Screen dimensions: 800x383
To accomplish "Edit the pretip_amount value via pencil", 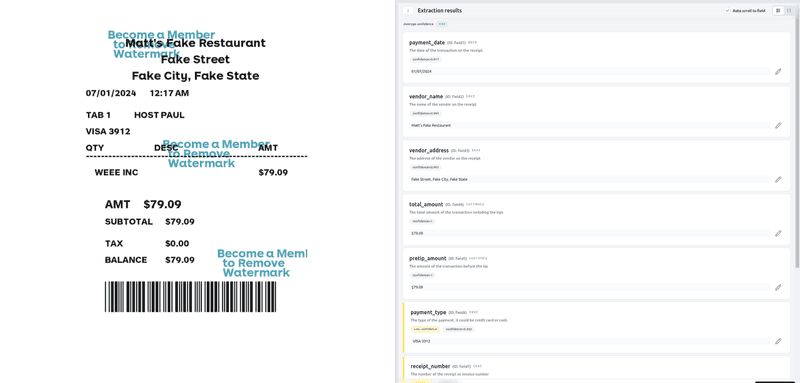I will point(778,287).
